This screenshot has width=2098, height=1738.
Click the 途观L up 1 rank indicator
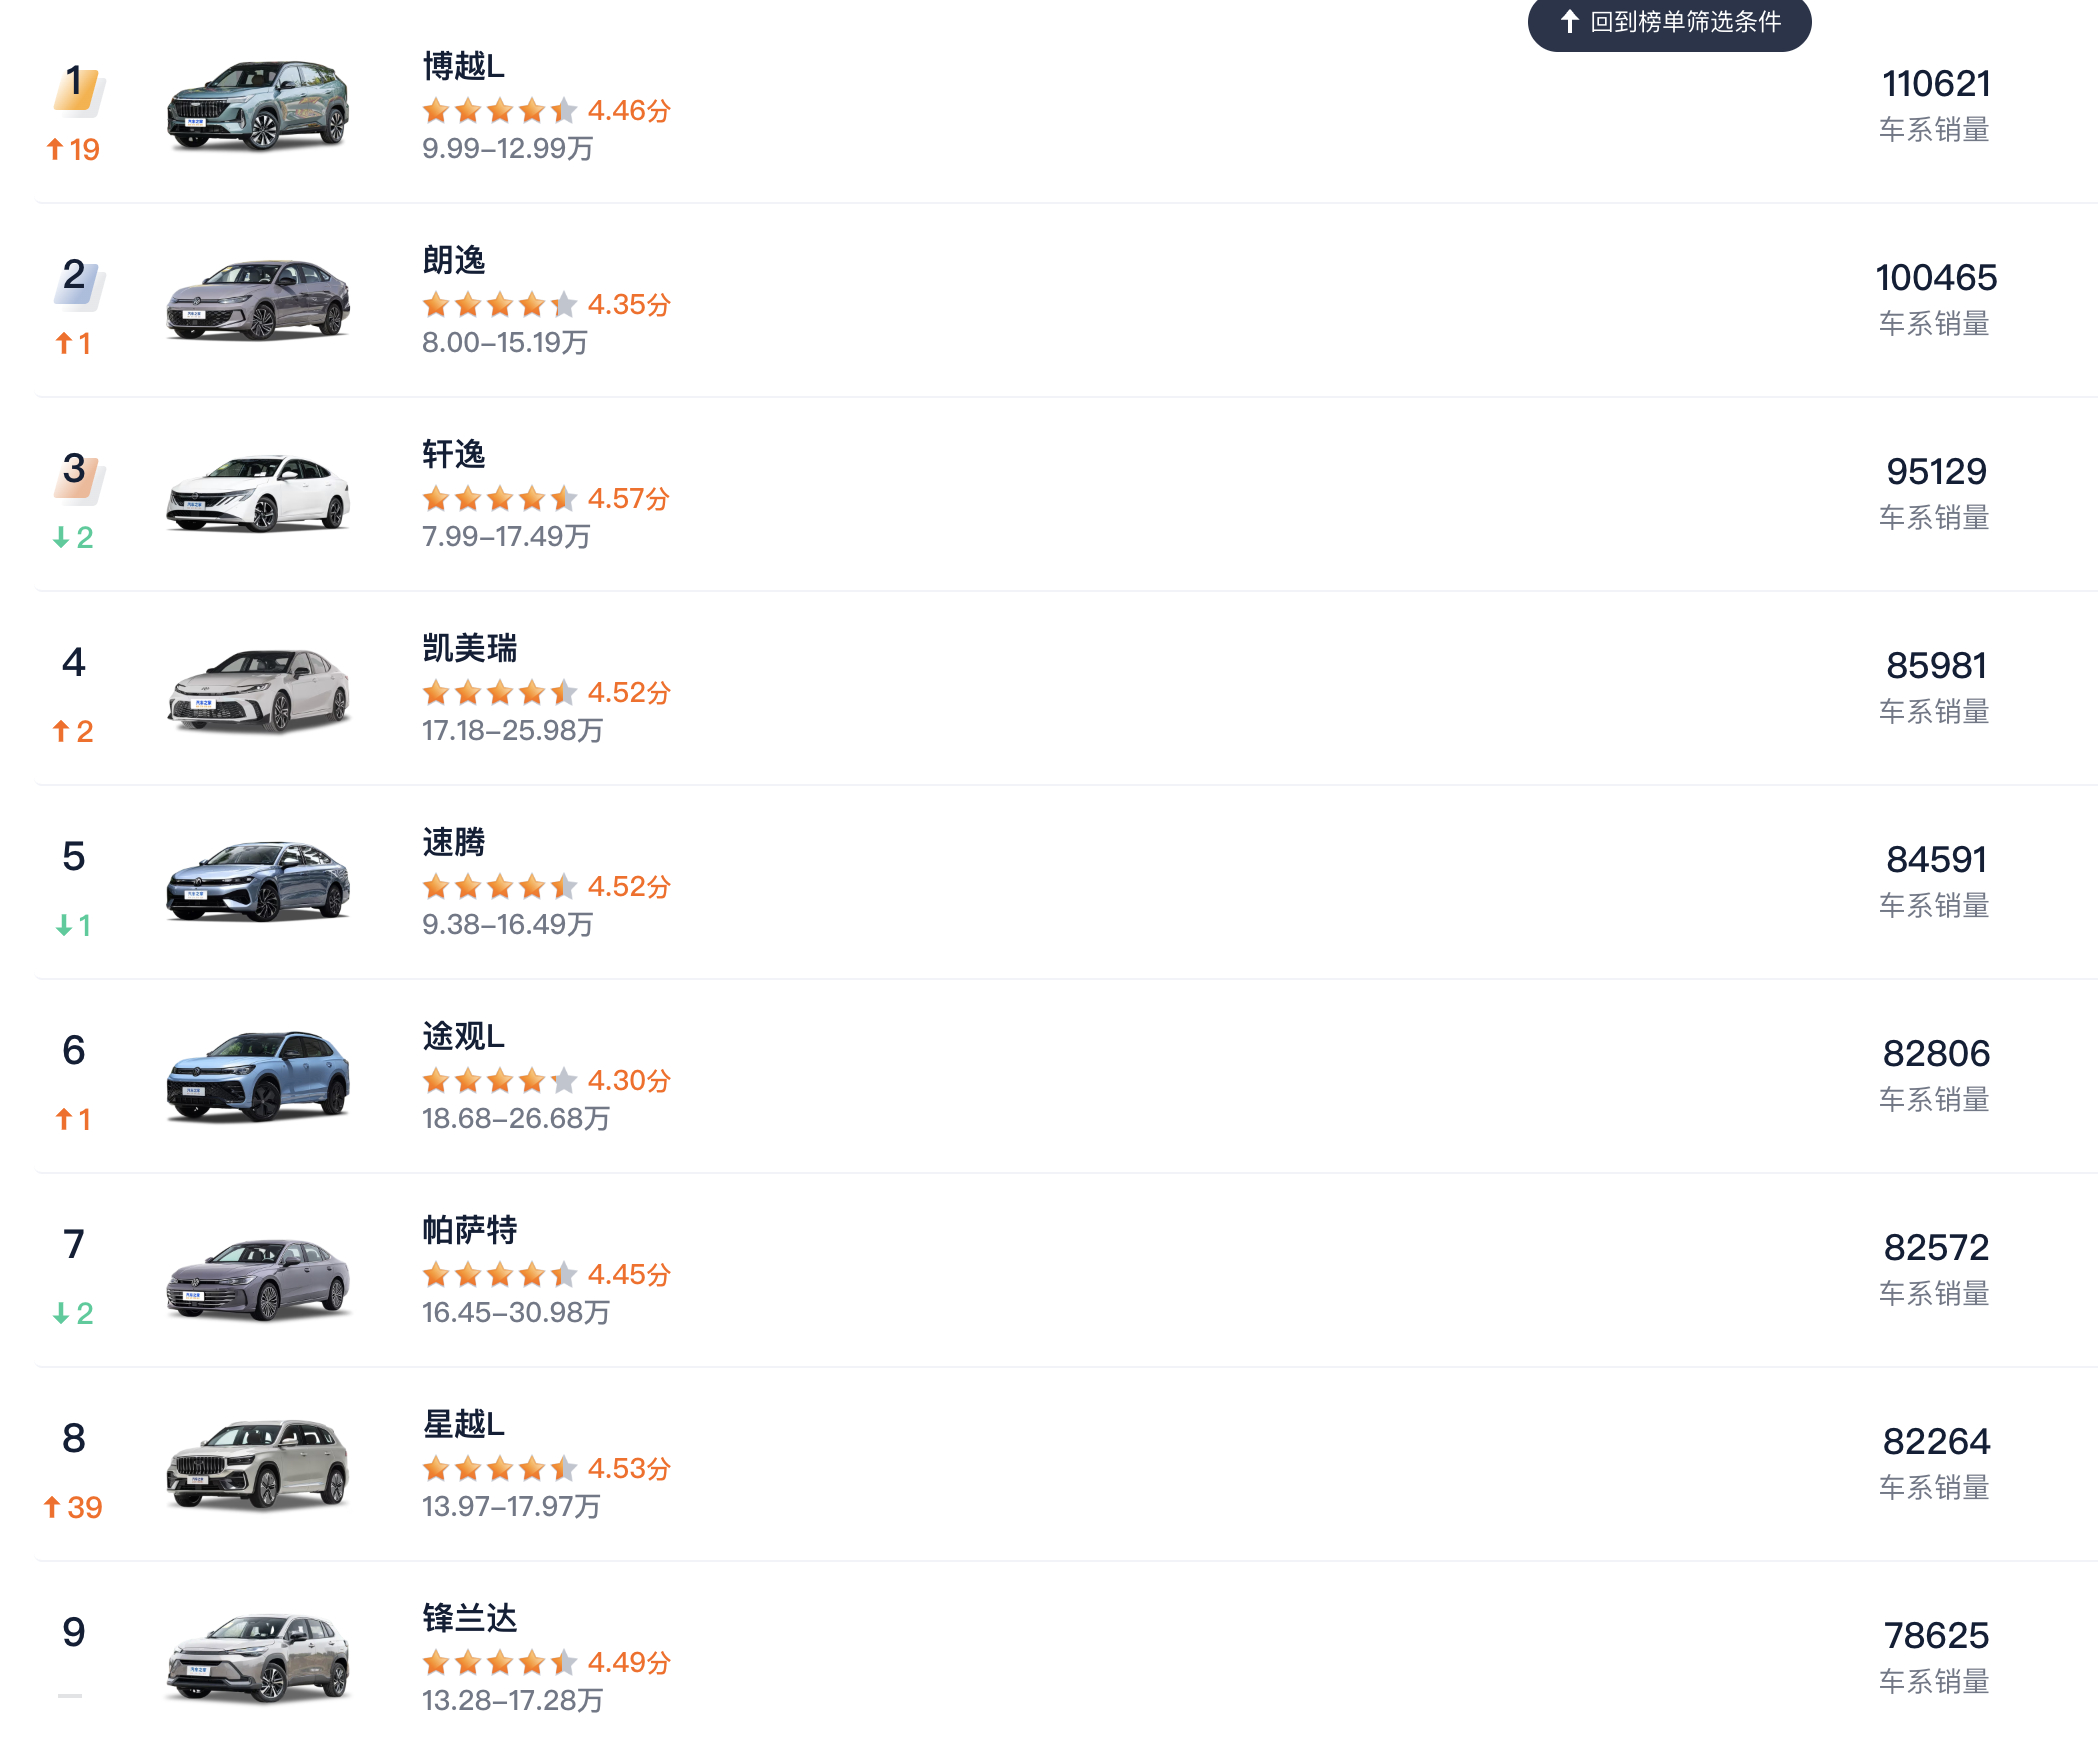73,1120
